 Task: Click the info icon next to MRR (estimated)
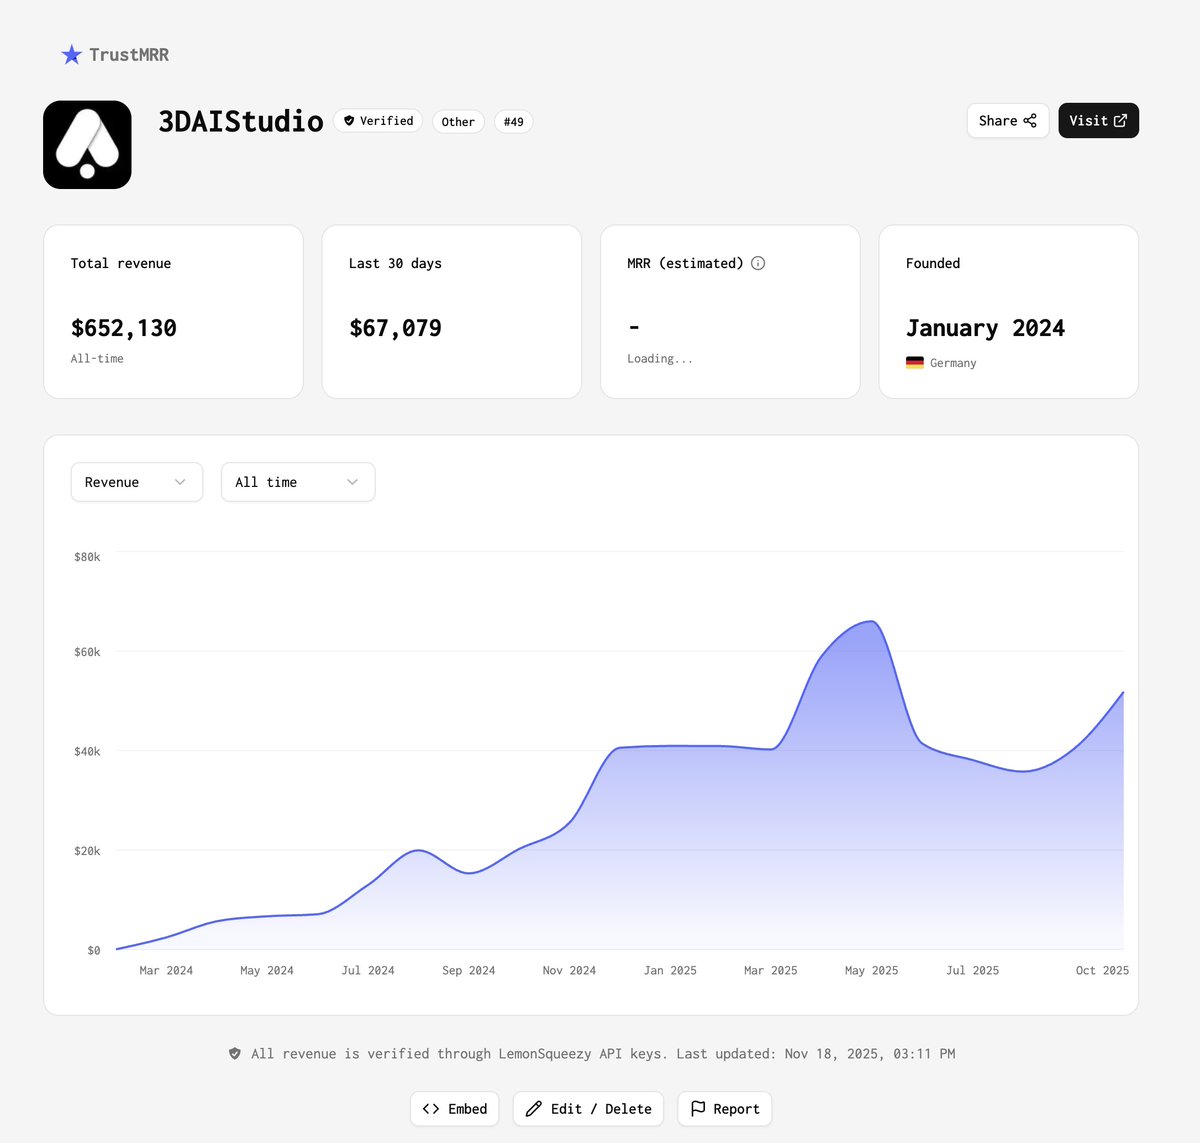758,263
